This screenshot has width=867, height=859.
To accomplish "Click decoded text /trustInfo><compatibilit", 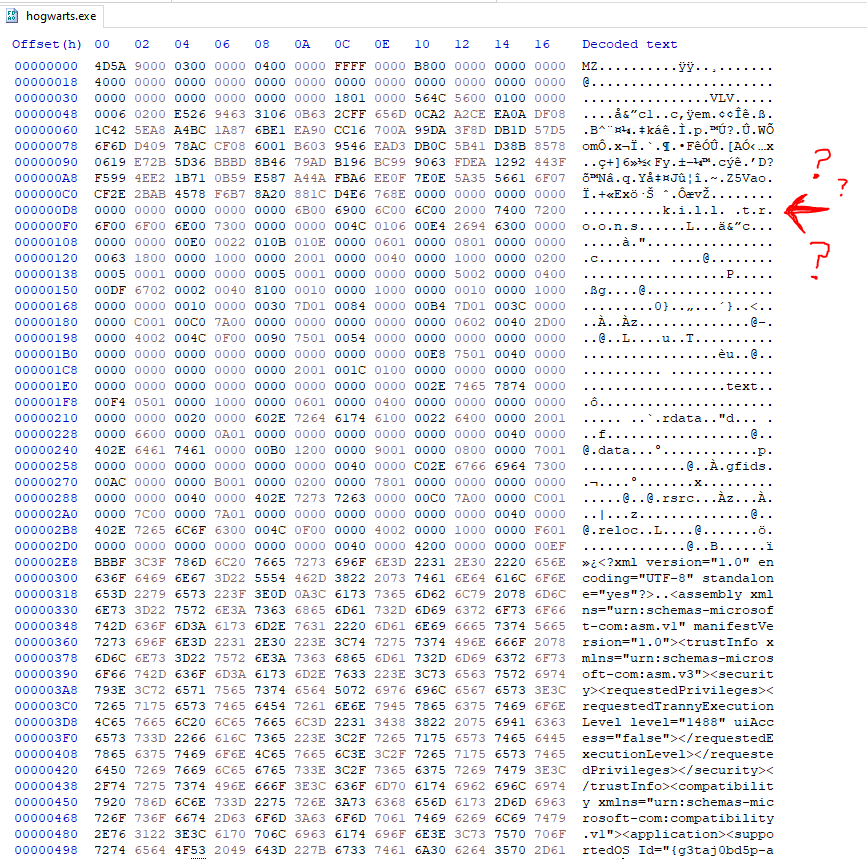I will pos(677,787).
